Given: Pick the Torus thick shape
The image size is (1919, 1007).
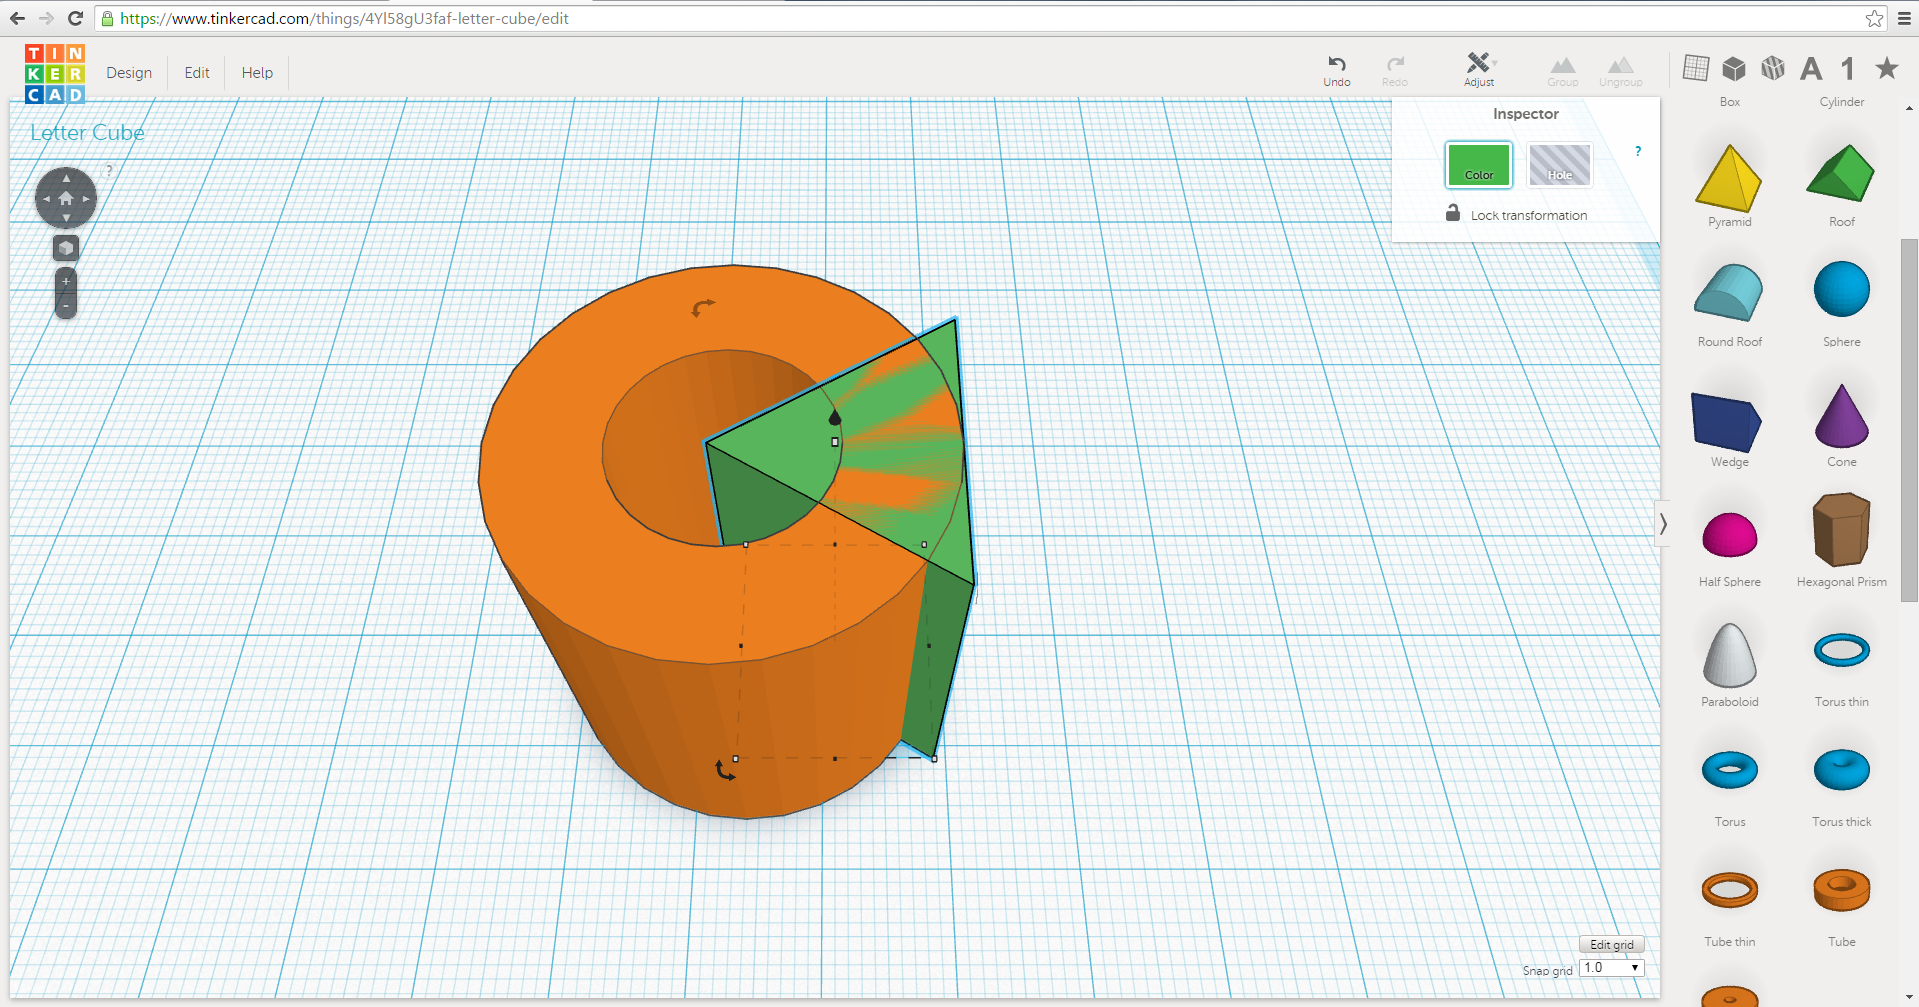Looking at the screenshot, I should click(1841, 770).
